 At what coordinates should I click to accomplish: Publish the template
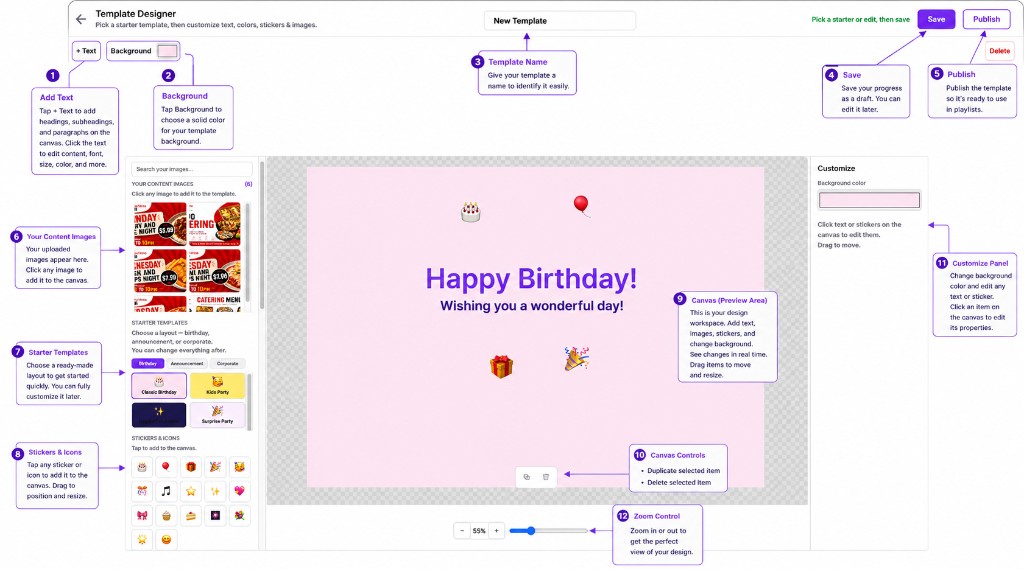pyautogui.click(x=986, y=19)
